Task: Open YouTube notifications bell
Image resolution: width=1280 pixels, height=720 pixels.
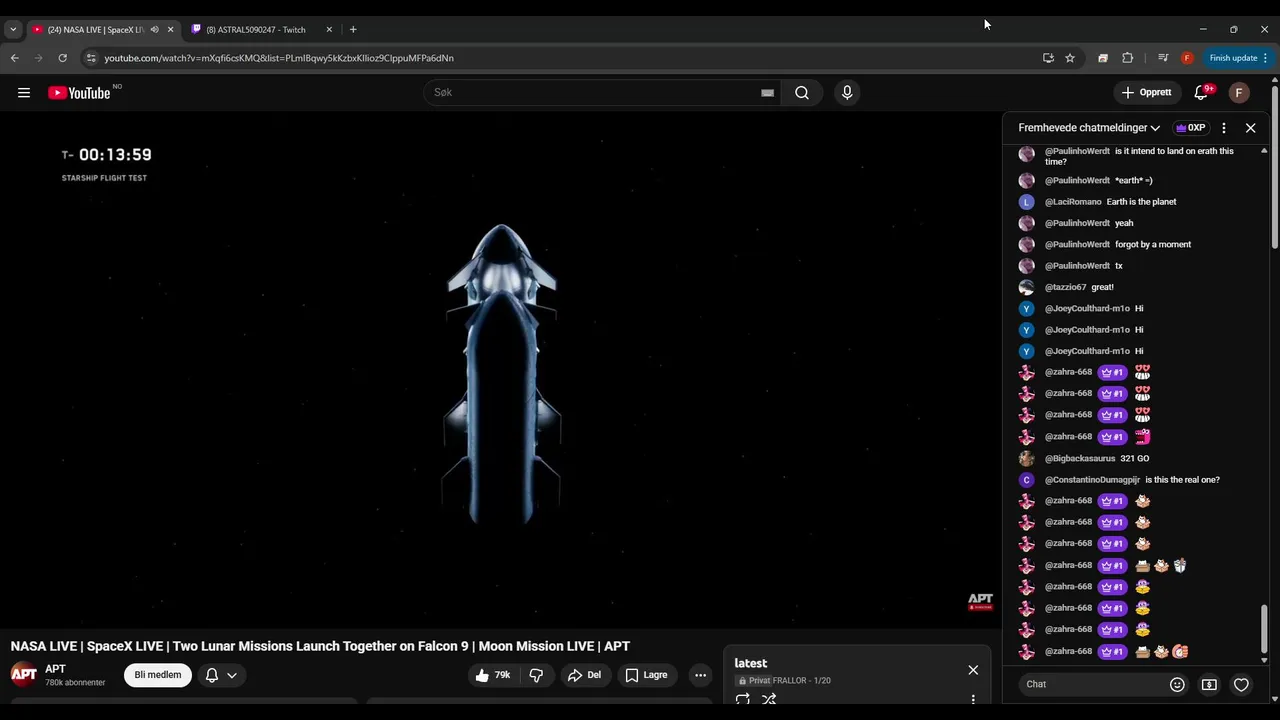Action: pyautogui.click(x=1201, y=93)
